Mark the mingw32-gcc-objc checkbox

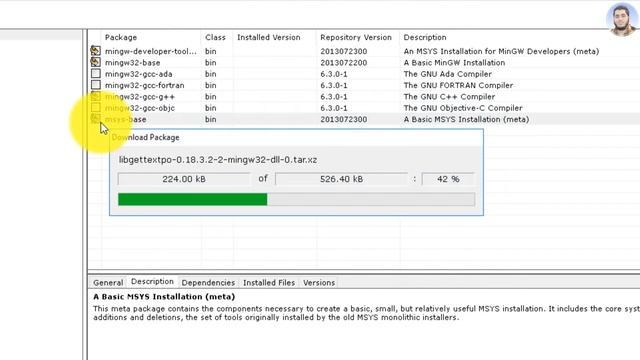(96, 108)
